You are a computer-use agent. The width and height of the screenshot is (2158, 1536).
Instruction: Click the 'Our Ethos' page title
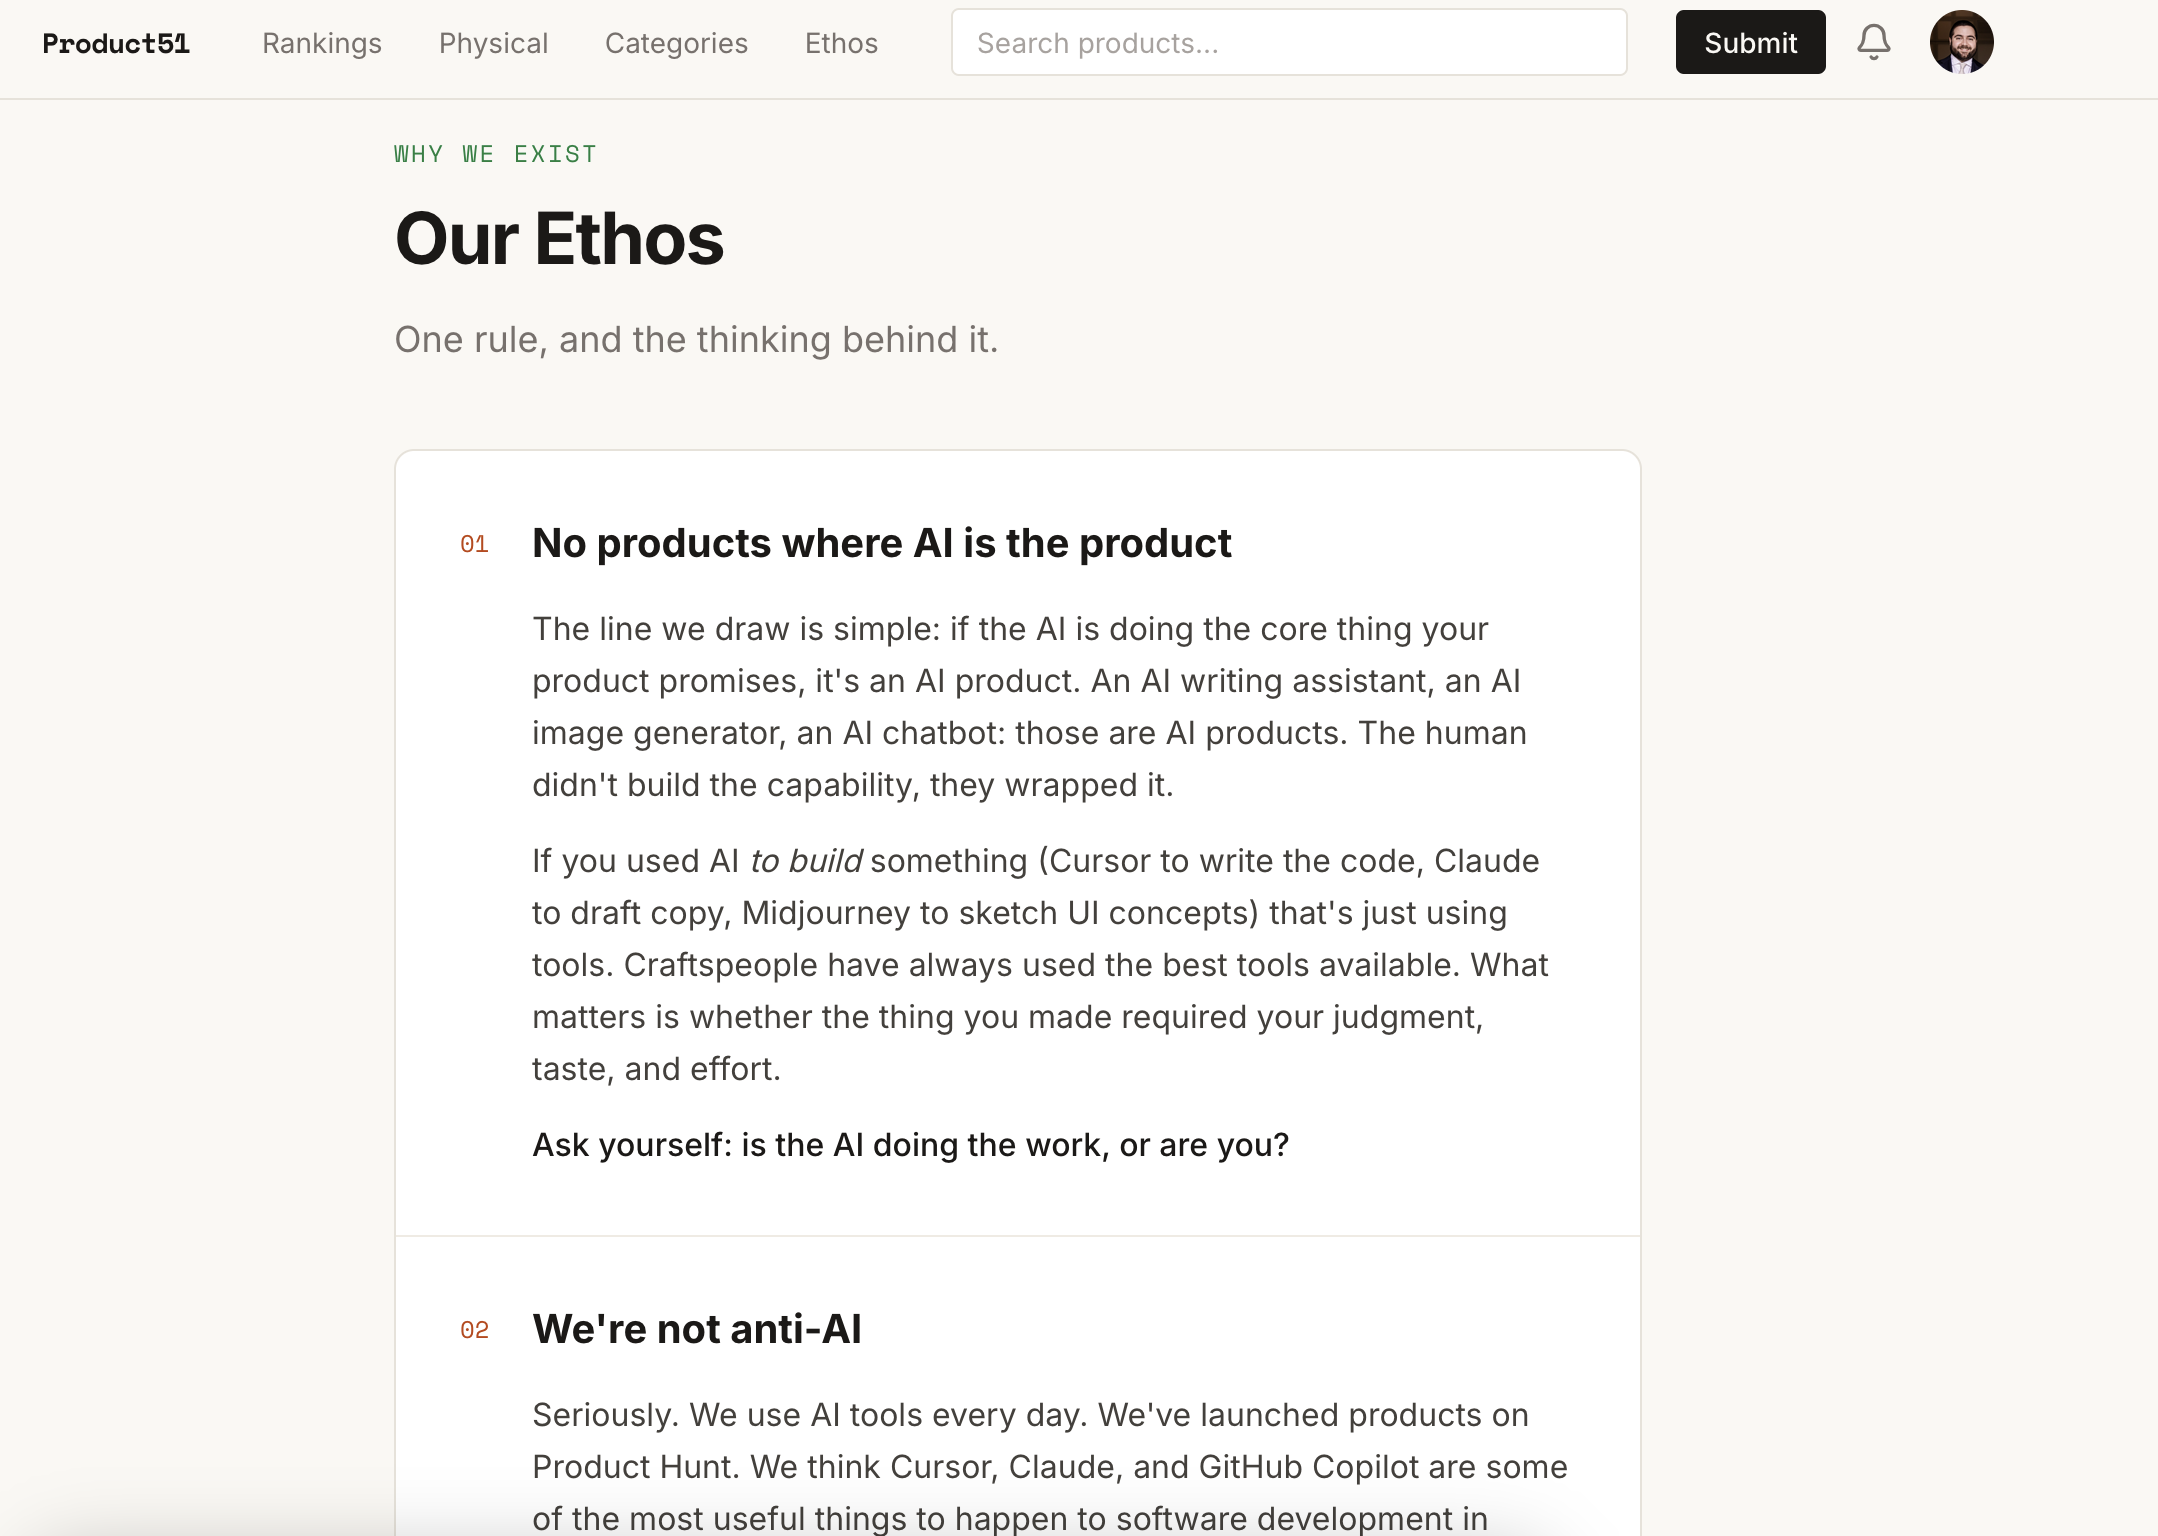559,239
